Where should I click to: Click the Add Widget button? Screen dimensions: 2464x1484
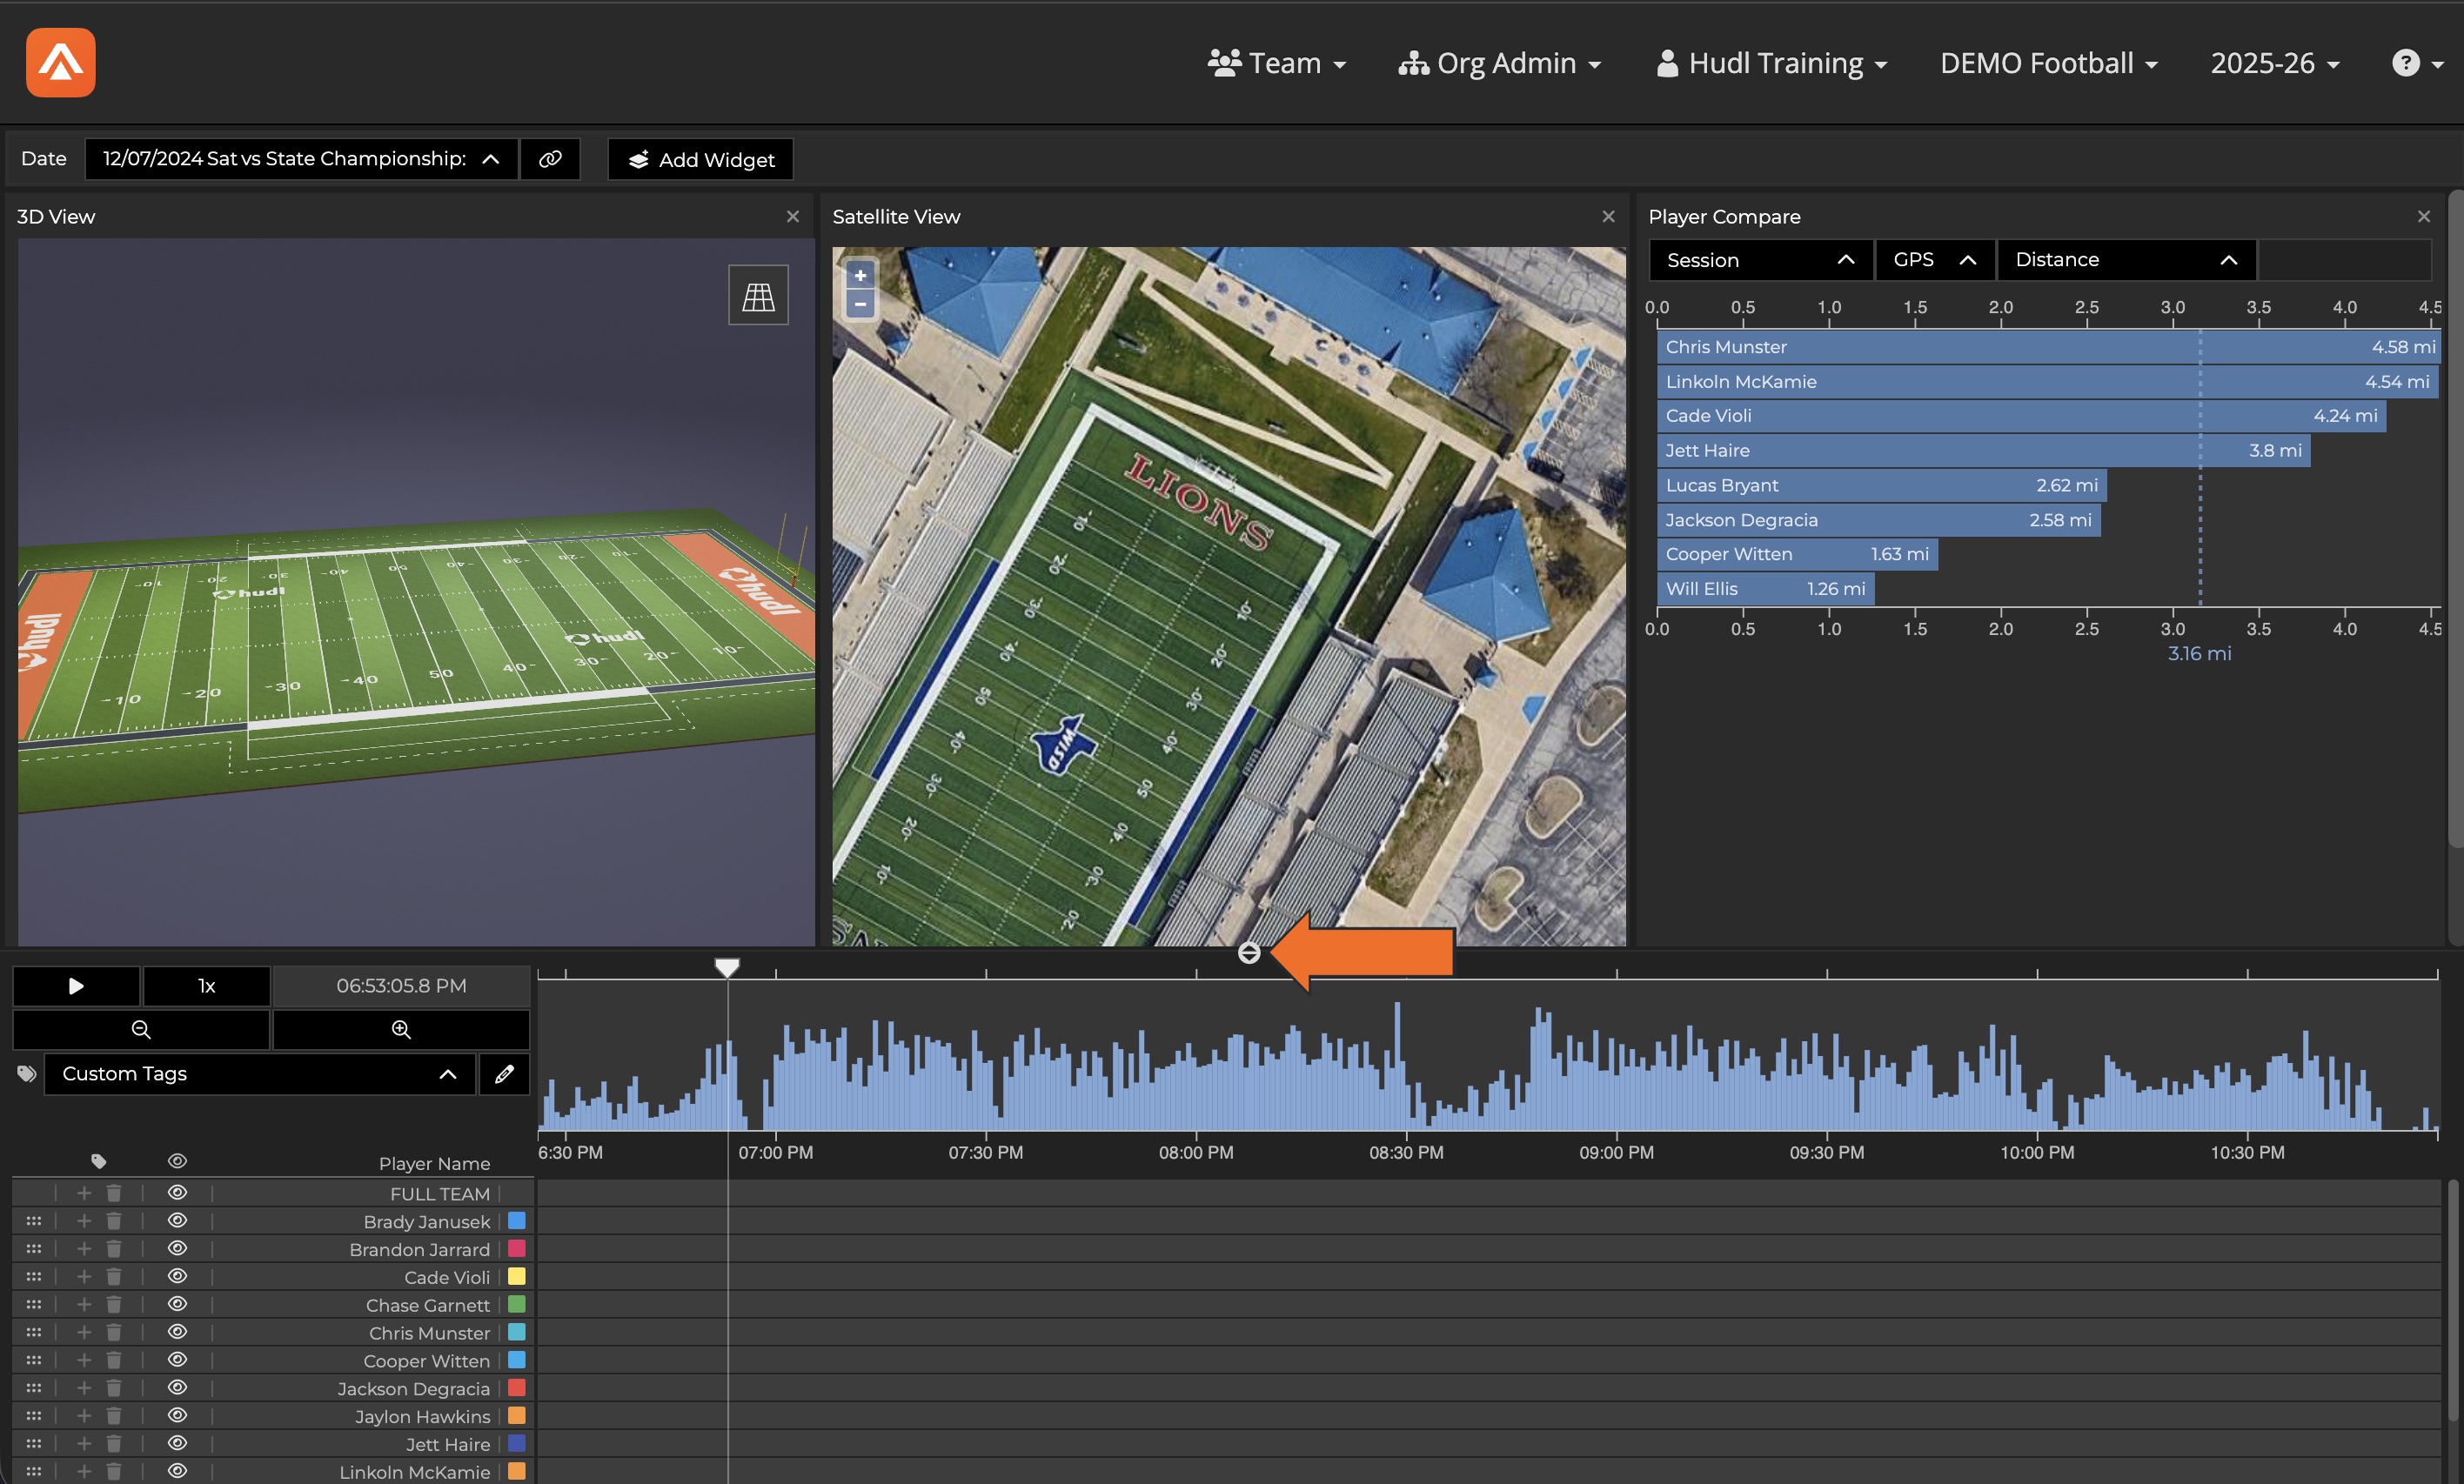point(701,160)
